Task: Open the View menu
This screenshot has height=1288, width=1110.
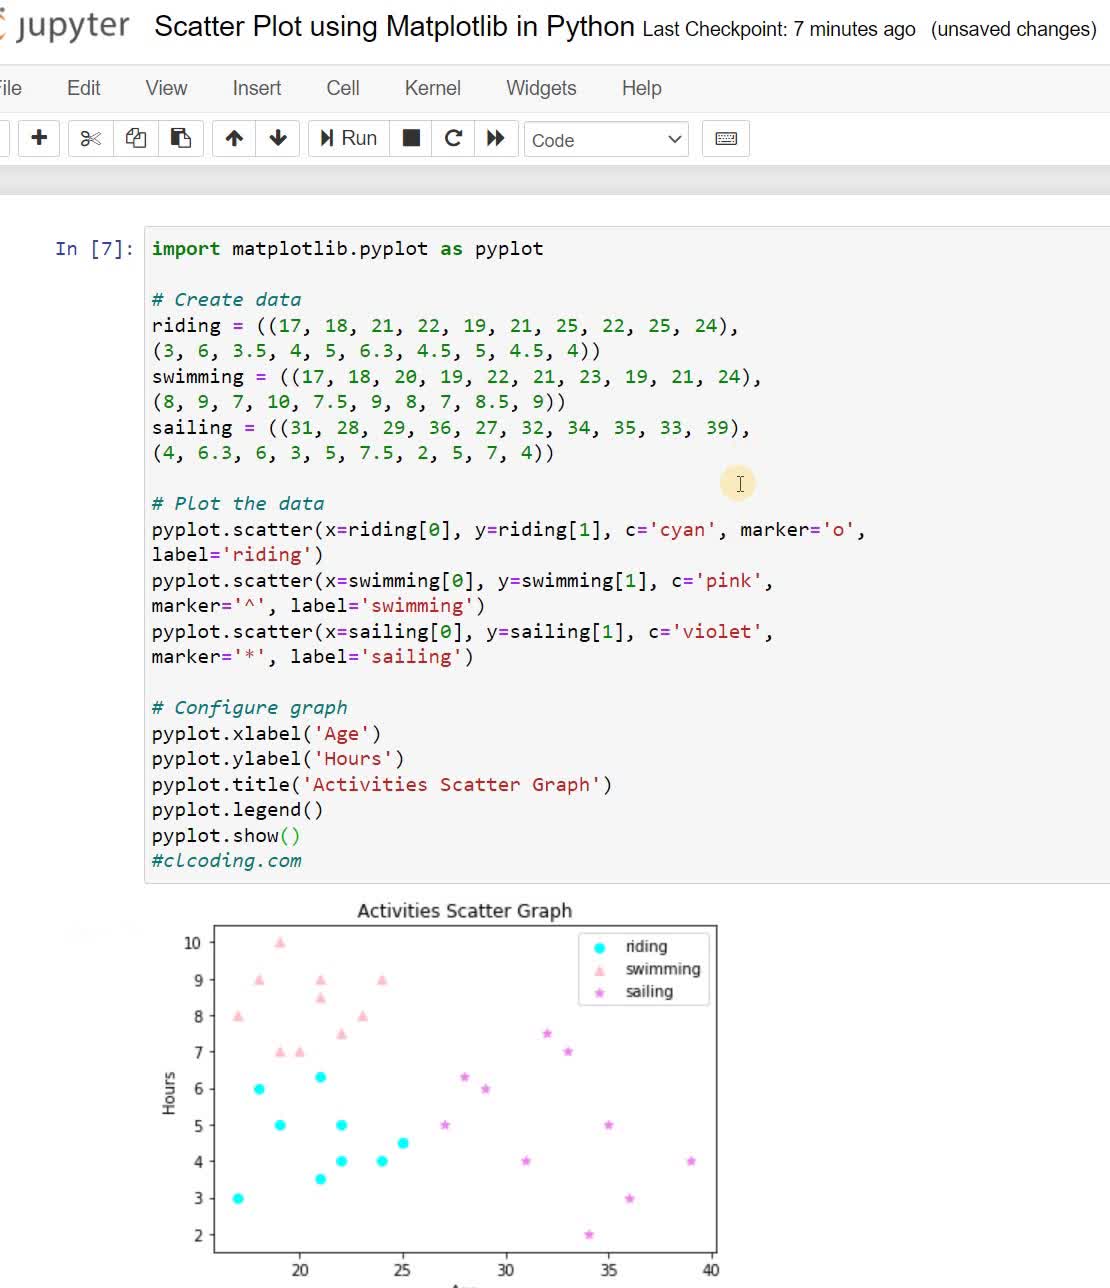Action: 166,88
